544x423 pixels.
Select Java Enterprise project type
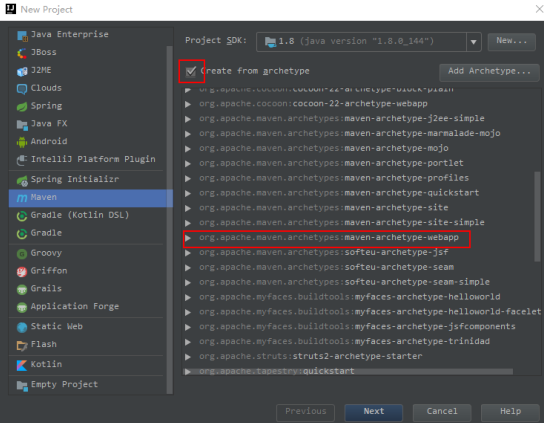87,35
